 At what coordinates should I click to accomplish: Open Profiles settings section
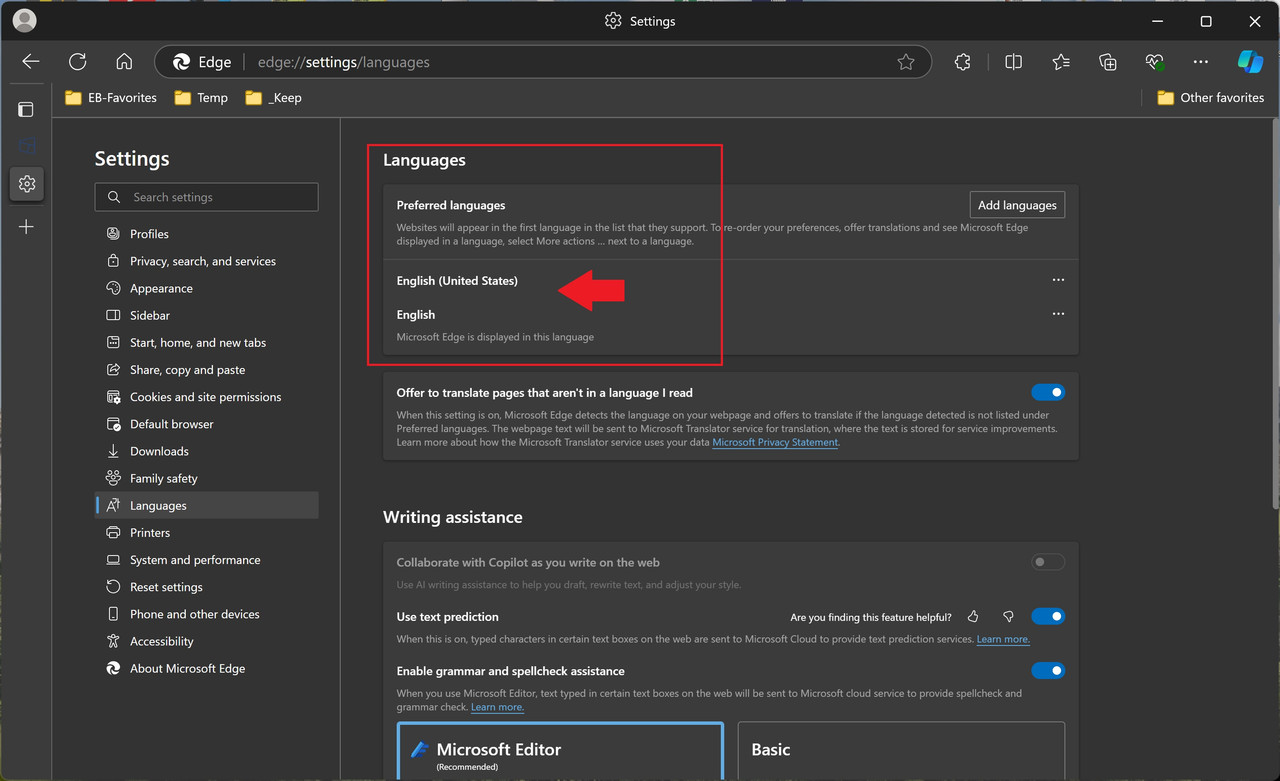pos(207,234)
